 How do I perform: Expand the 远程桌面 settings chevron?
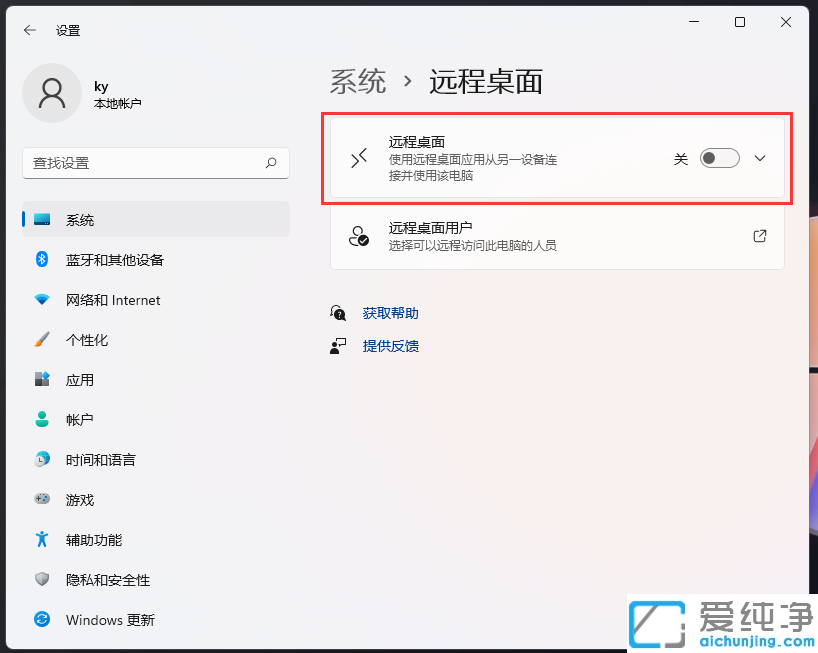pos(760,158)
